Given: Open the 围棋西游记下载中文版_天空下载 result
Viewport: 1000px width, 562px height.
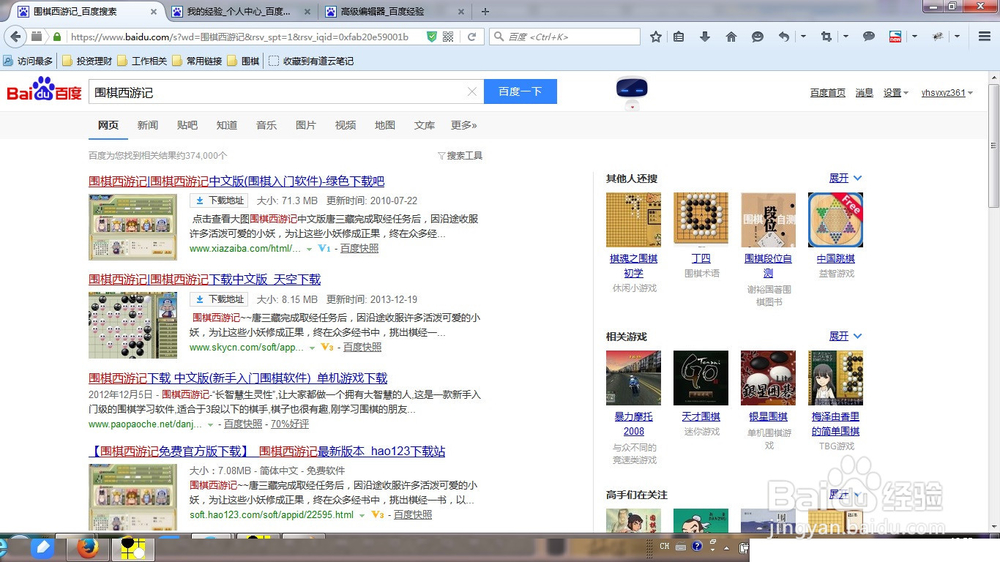Looking at the screenshot, I should click(x=205, y=279).
